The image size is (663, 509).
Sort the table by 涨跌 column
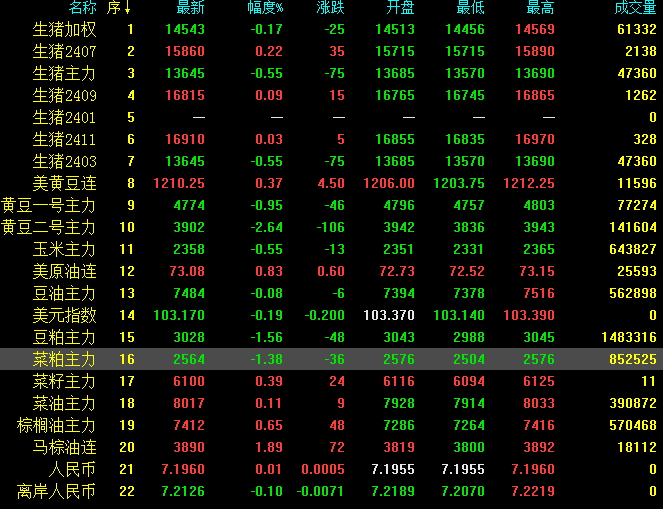(330, 8)
